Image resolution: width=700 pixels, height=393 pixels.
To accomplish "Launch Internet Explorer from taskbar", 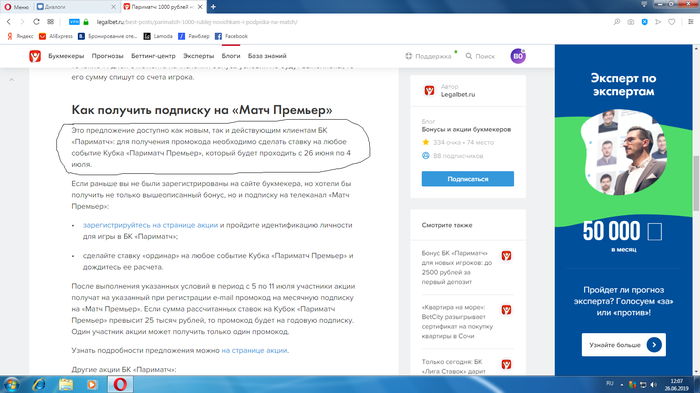I will pos(39,385).
